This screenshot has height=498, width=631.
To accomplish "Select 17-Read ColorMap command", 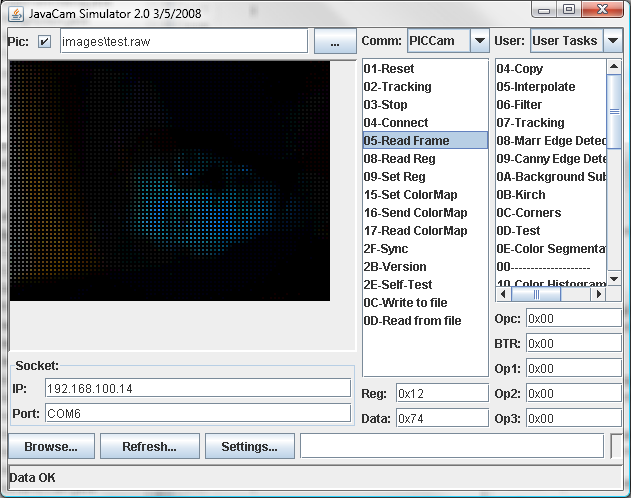I will click(x=425, y=230).
